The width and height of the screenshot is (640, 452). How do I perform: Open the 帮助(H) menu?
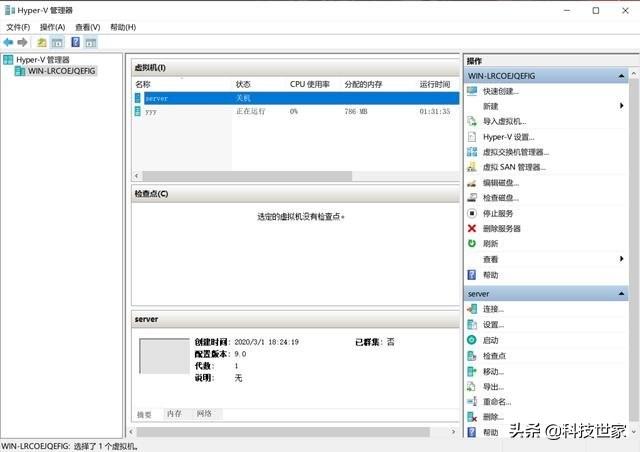pyautogui.click(x=123, y=27)
